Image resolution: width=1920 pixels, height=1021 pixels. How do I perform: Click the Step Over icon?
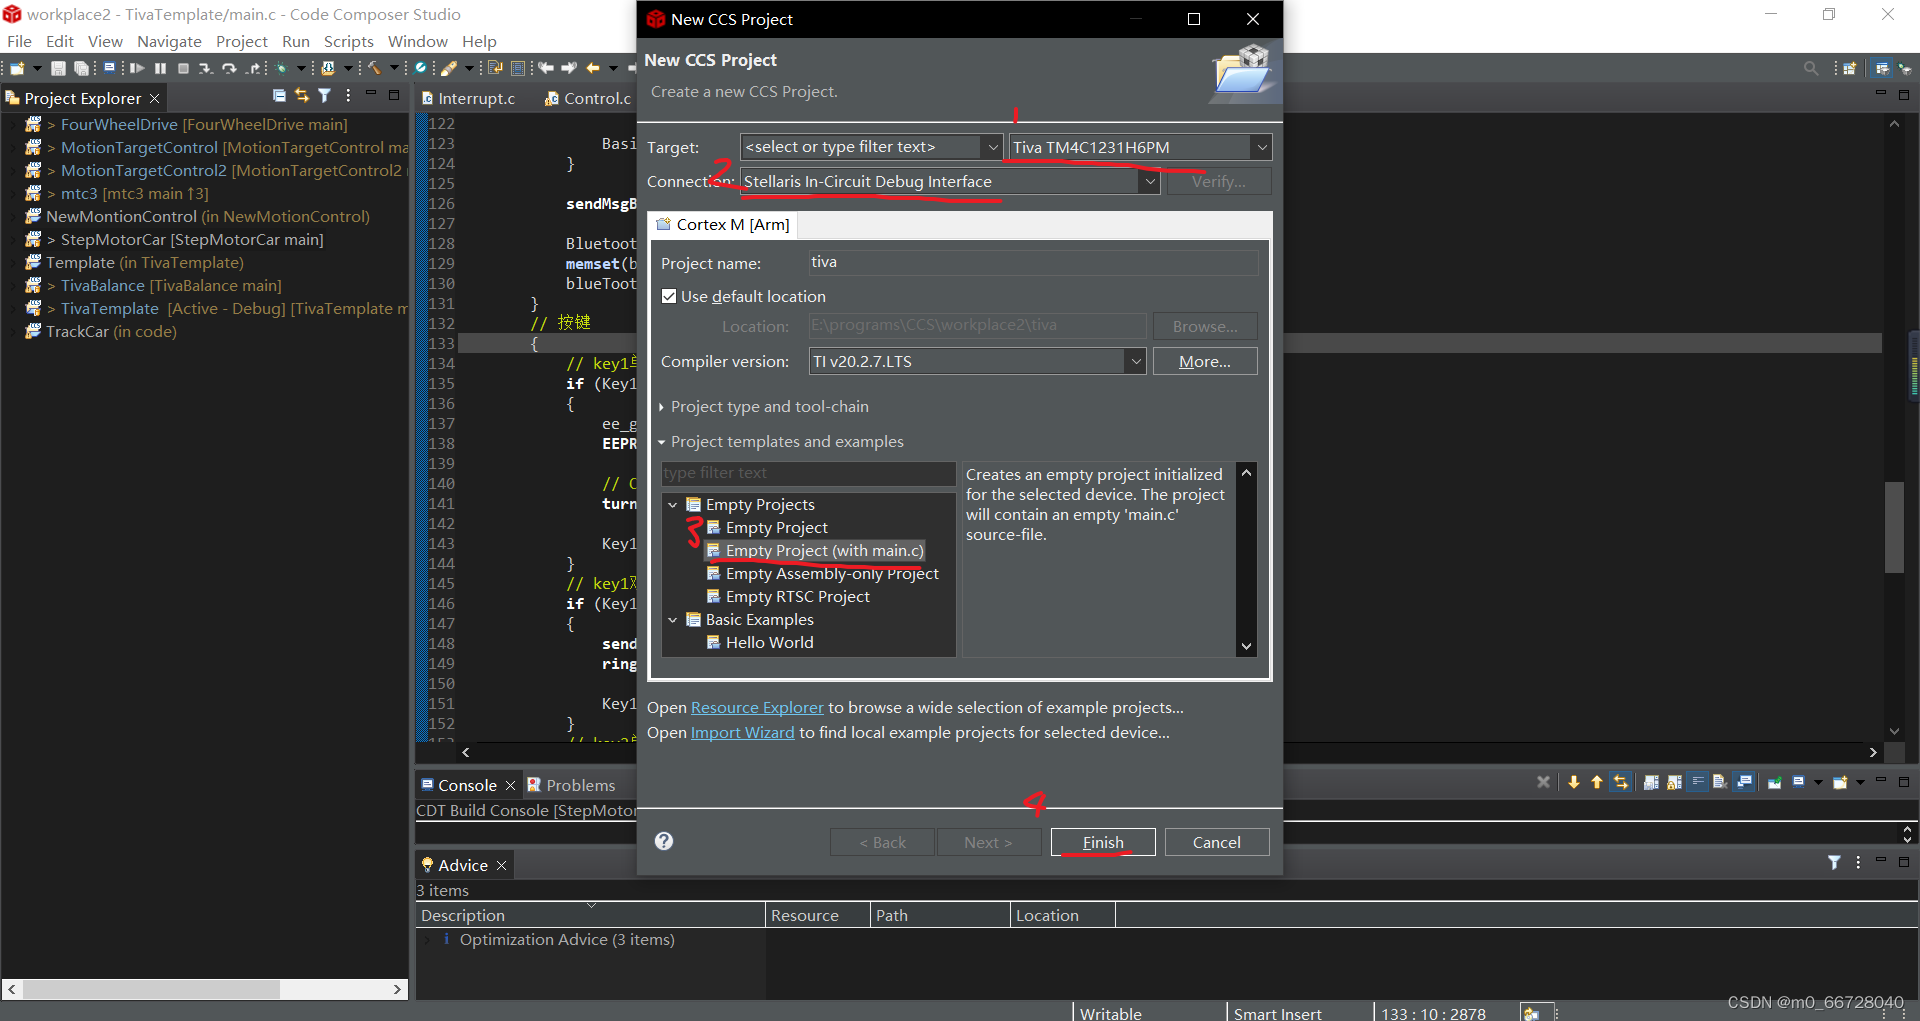pyautogui.click(x=229, y=68)
